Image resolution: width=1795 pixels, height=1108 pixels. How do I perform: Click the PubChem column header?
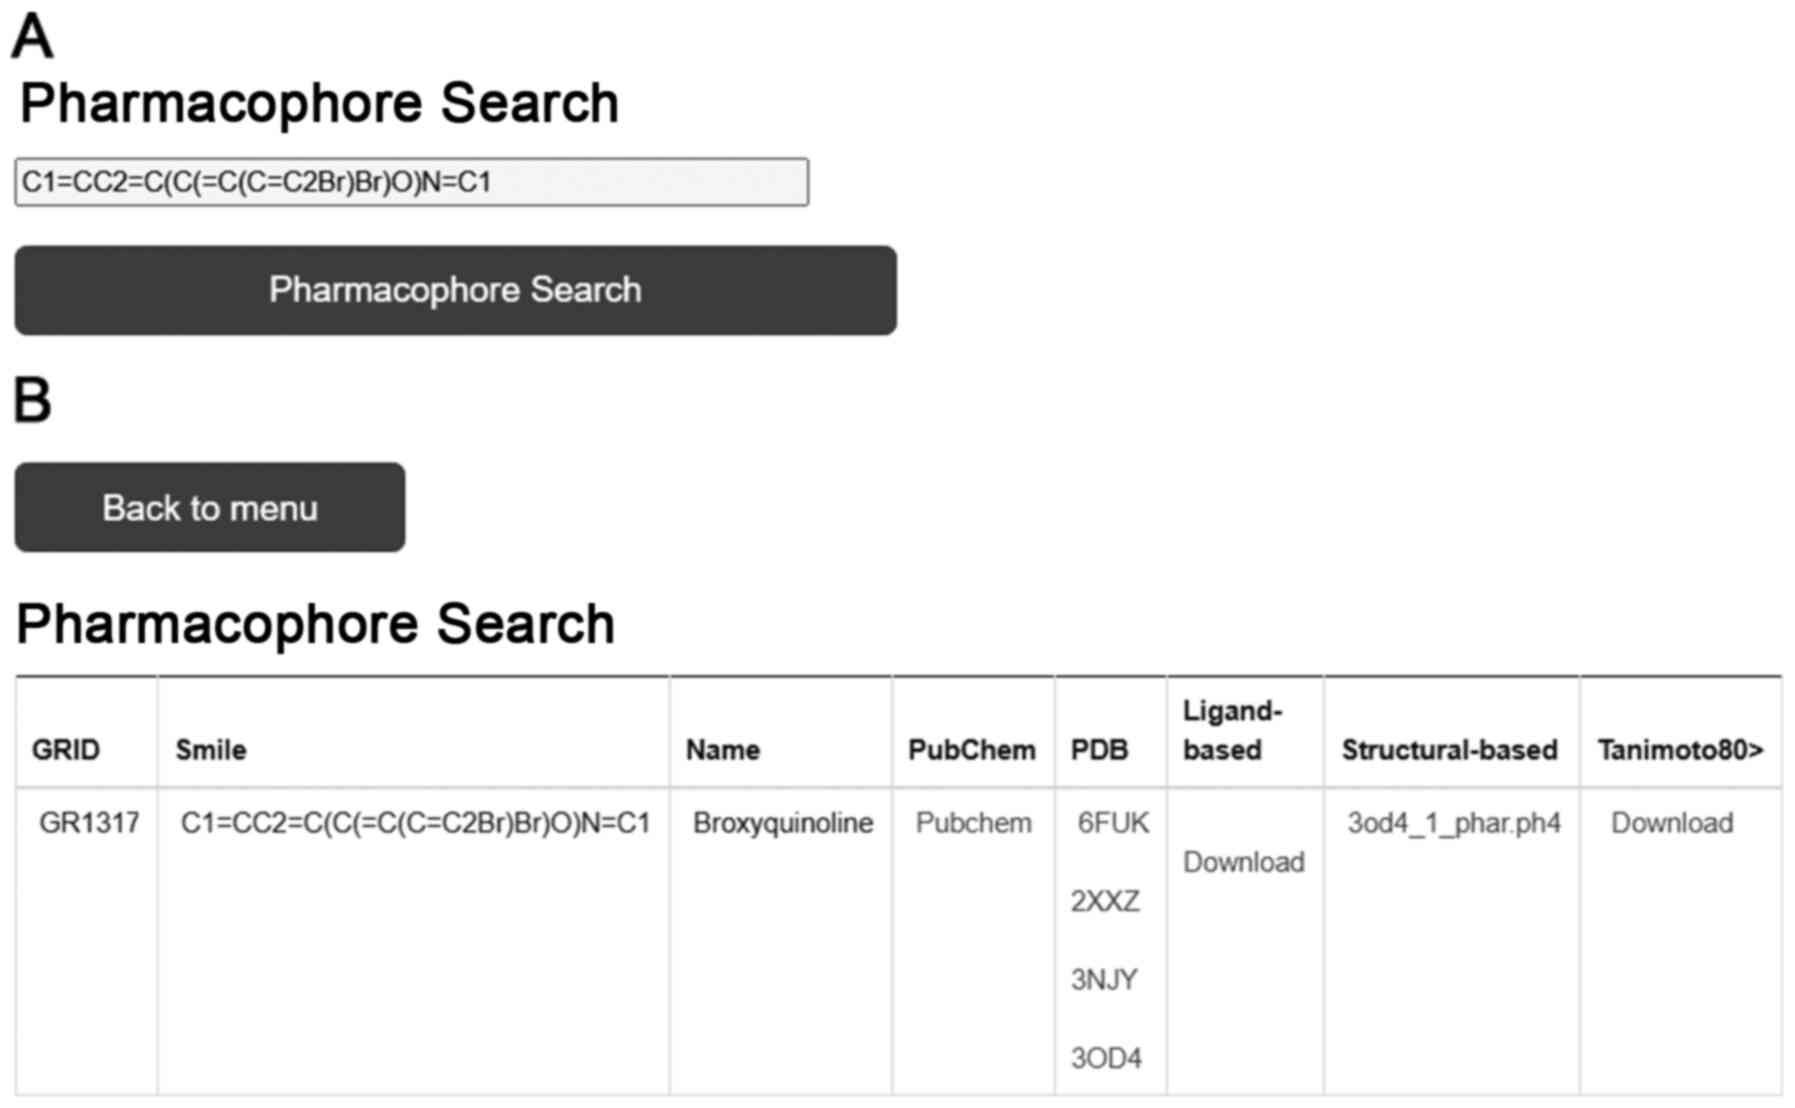[971, 750]
